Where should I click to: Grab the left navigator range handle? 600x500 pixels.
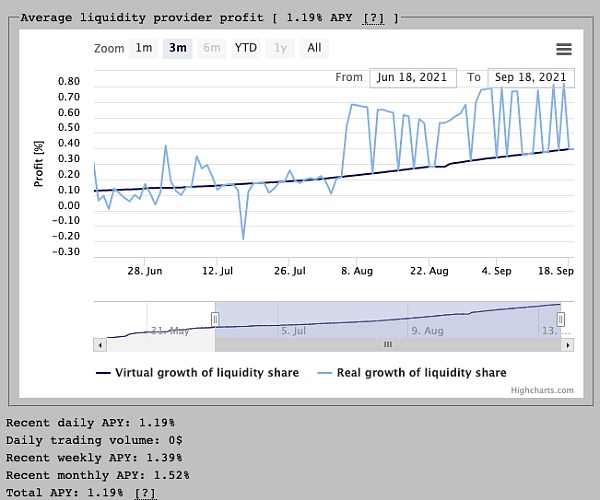(x=214, y=319)
